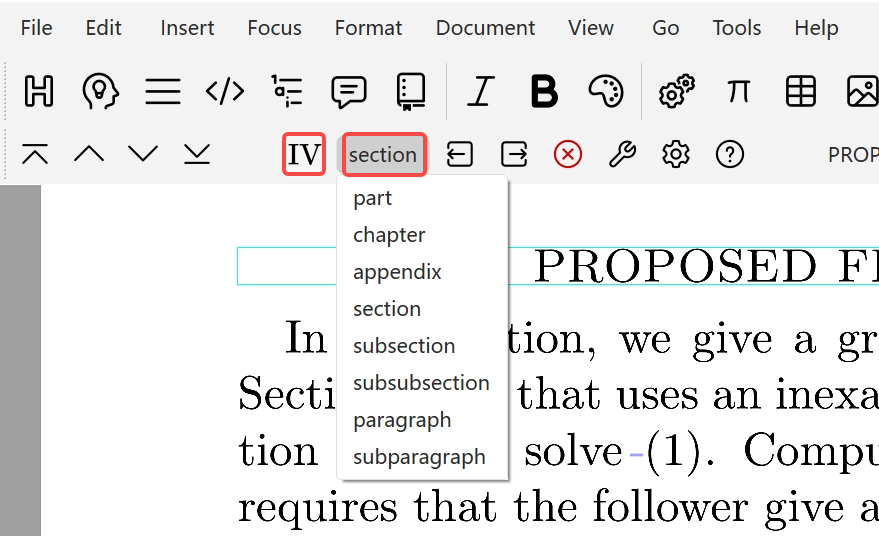
Task: Apply italic formatting
Action: pyautogui.click(x=481, y=91)
